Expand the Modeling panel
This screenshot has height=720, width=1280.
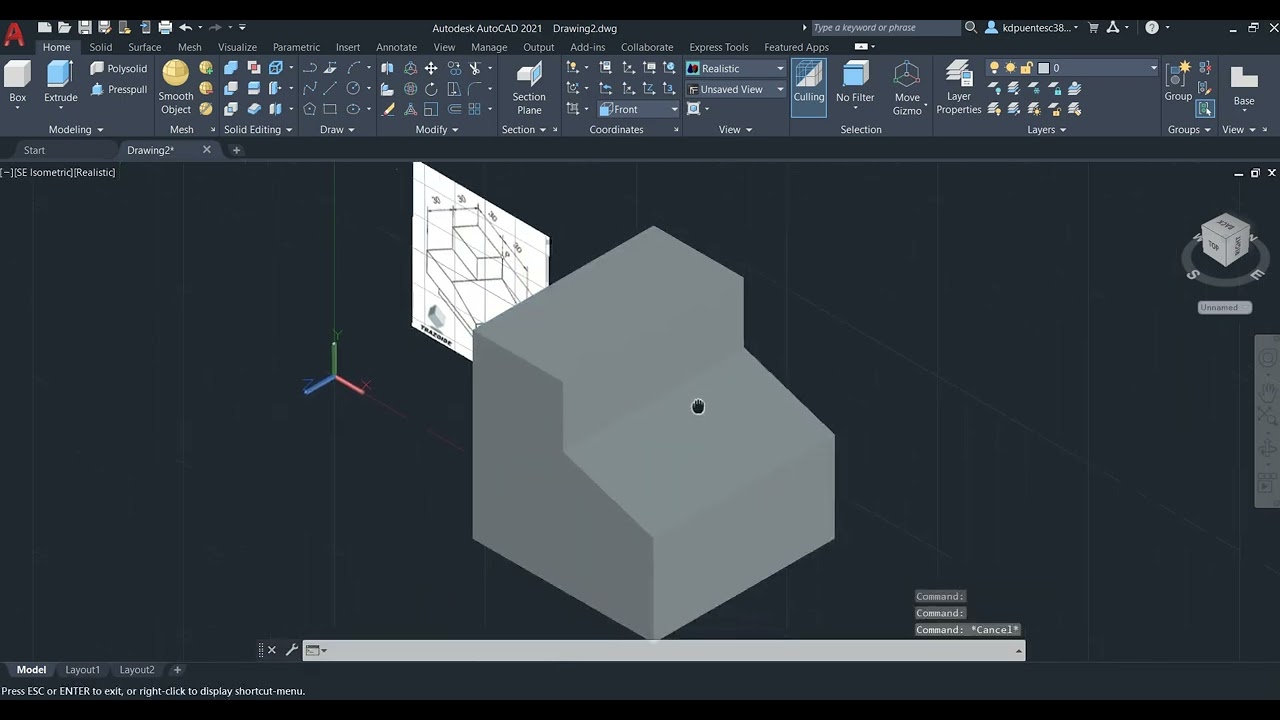(76, 130)
